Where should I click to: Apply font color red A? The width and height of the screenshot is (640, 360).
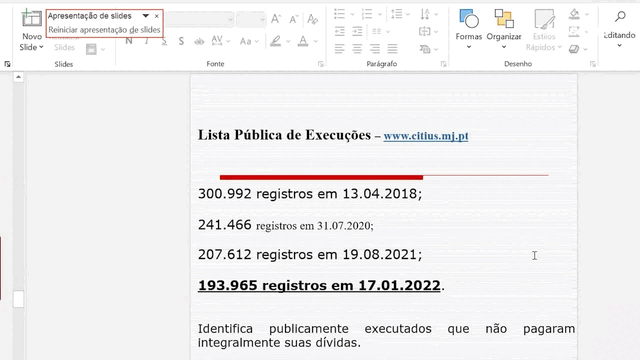coord(303,41)
